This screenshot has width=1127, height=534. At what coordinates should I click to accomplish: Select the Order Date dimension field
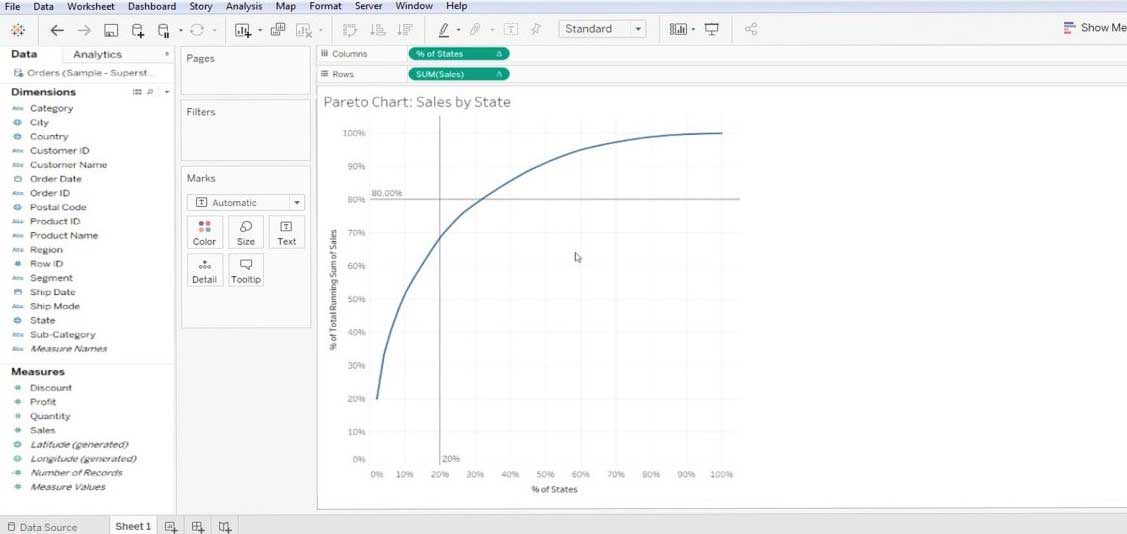55,179
